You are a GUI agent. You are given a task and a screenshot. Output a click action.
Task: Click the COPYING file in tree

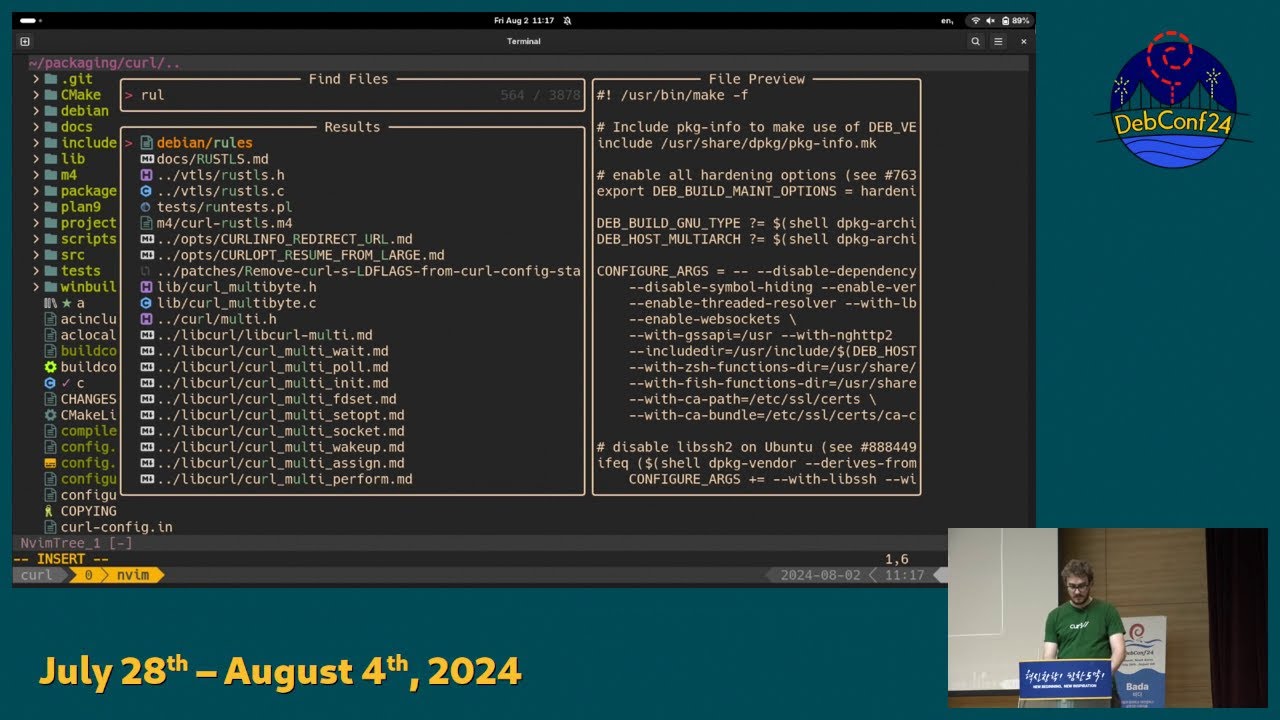[88, 511]
